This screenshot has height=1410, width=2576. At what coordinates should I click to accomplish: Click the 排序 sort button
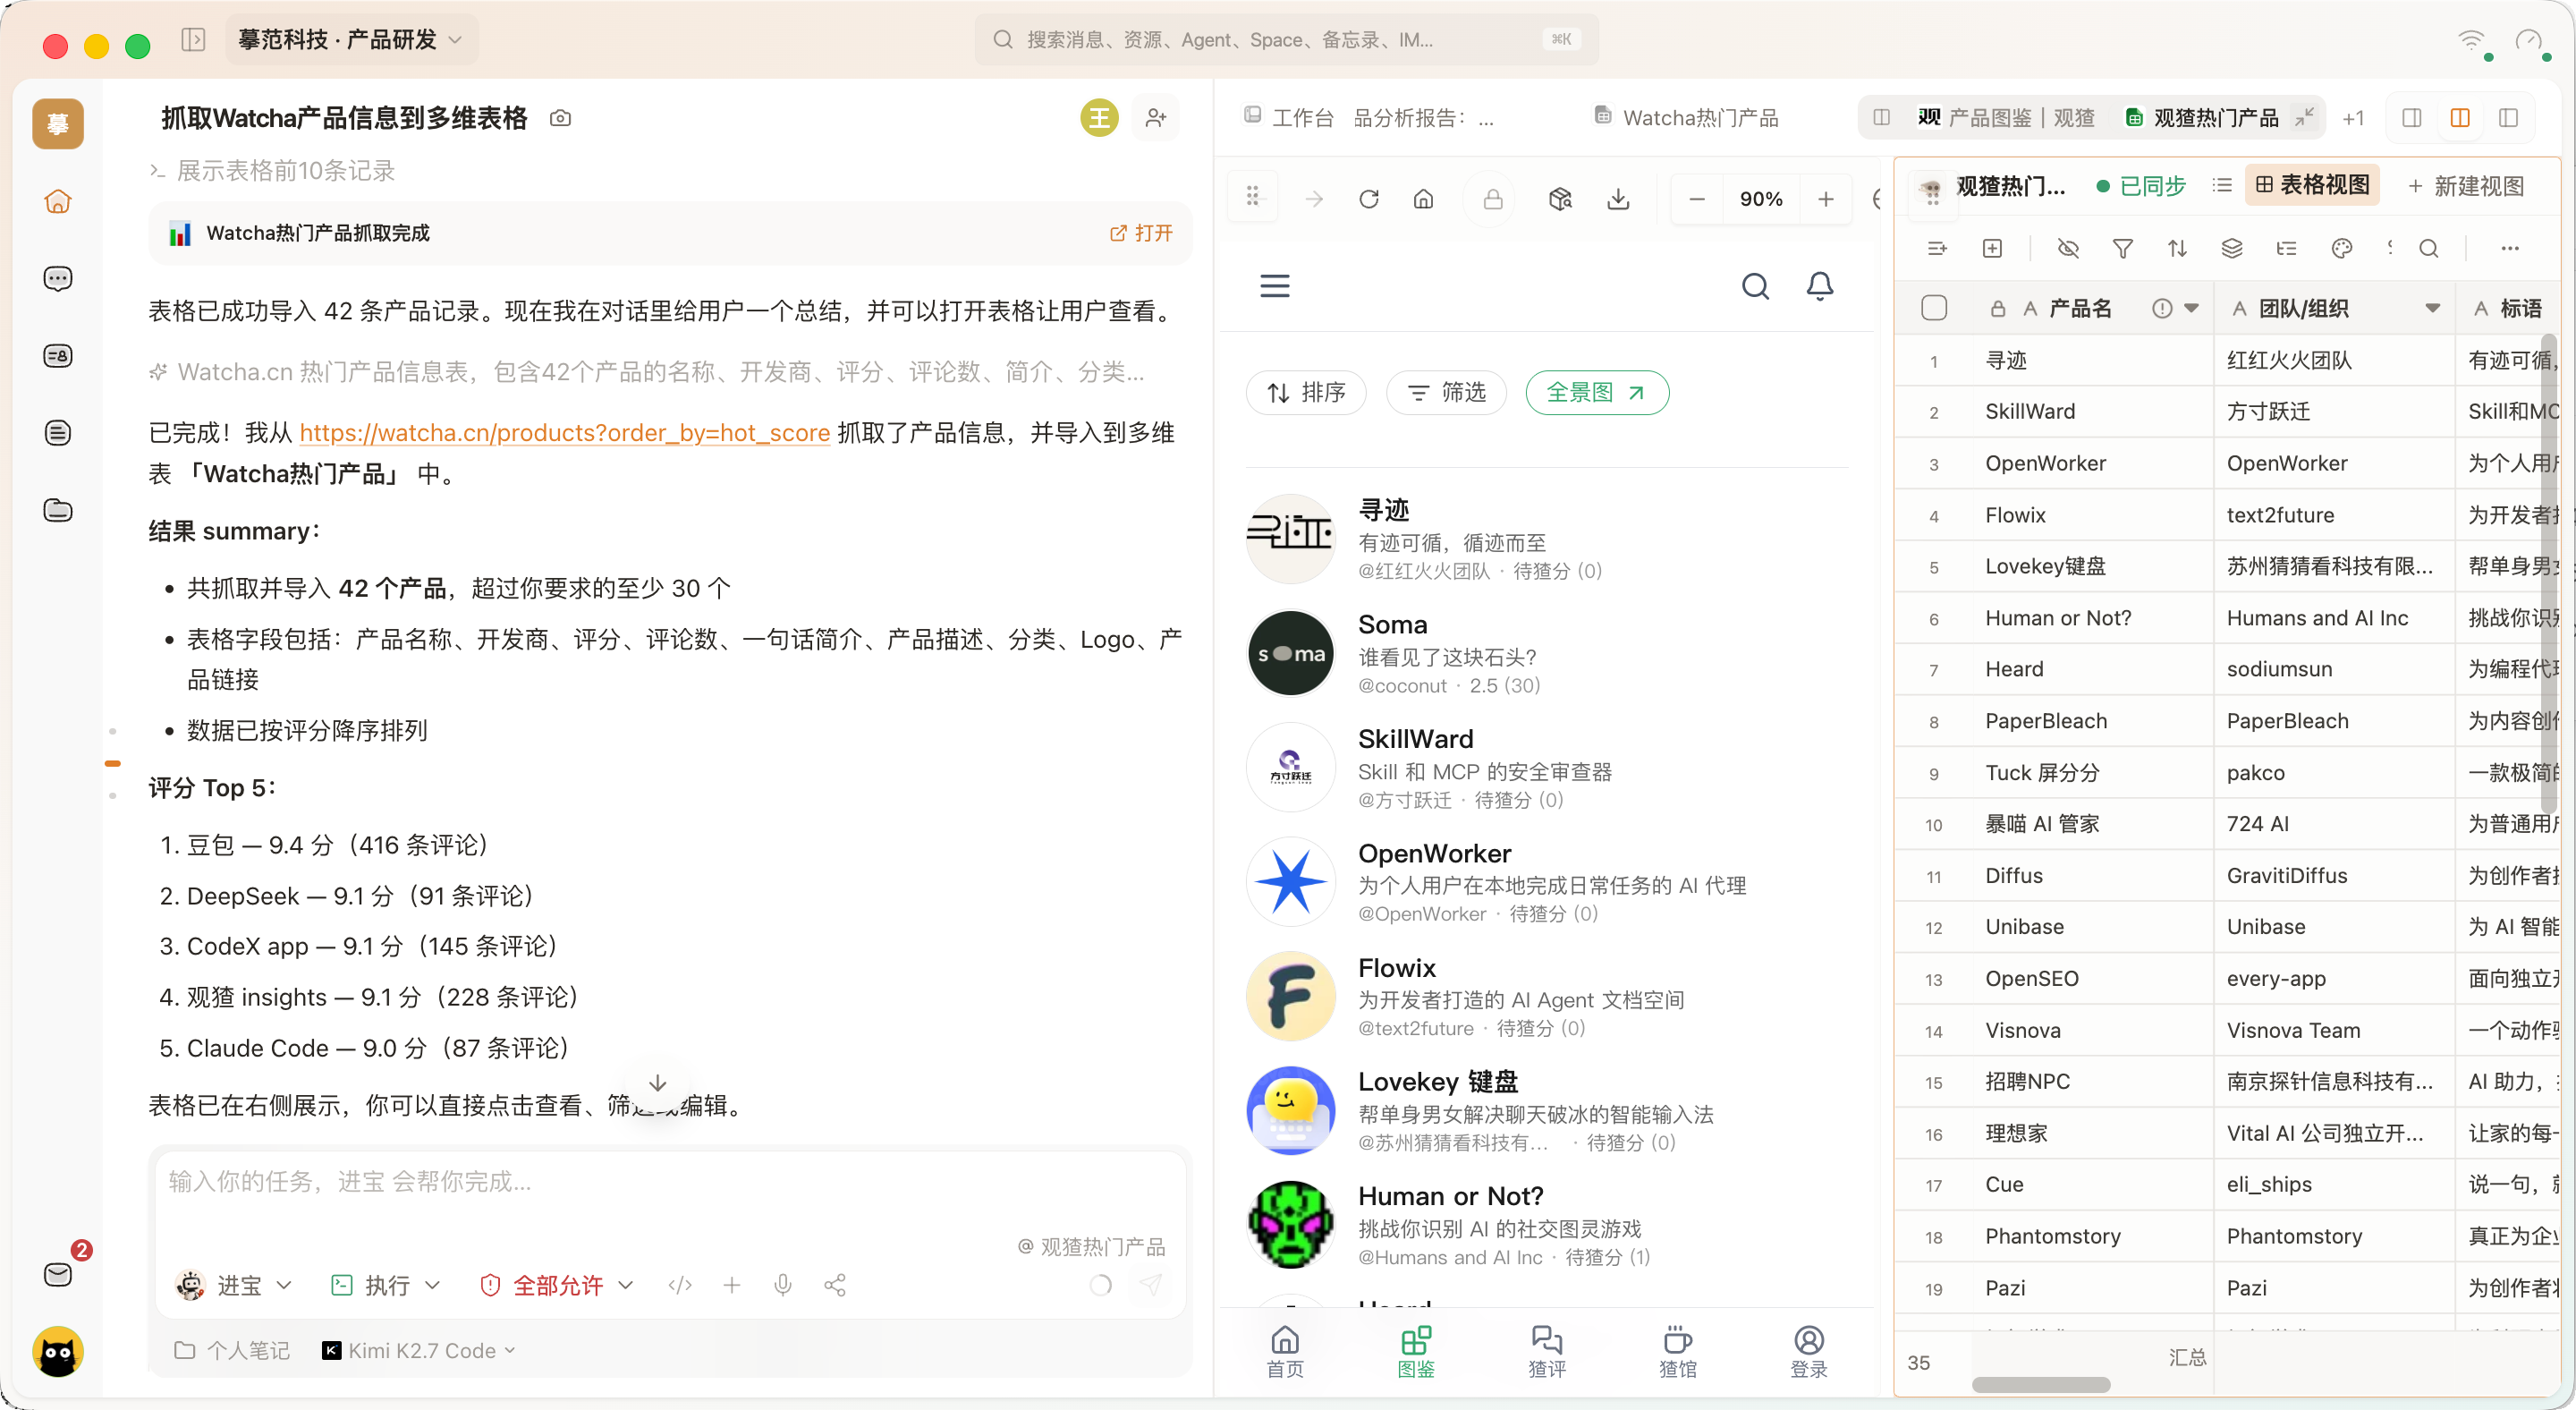point(1306,392)
